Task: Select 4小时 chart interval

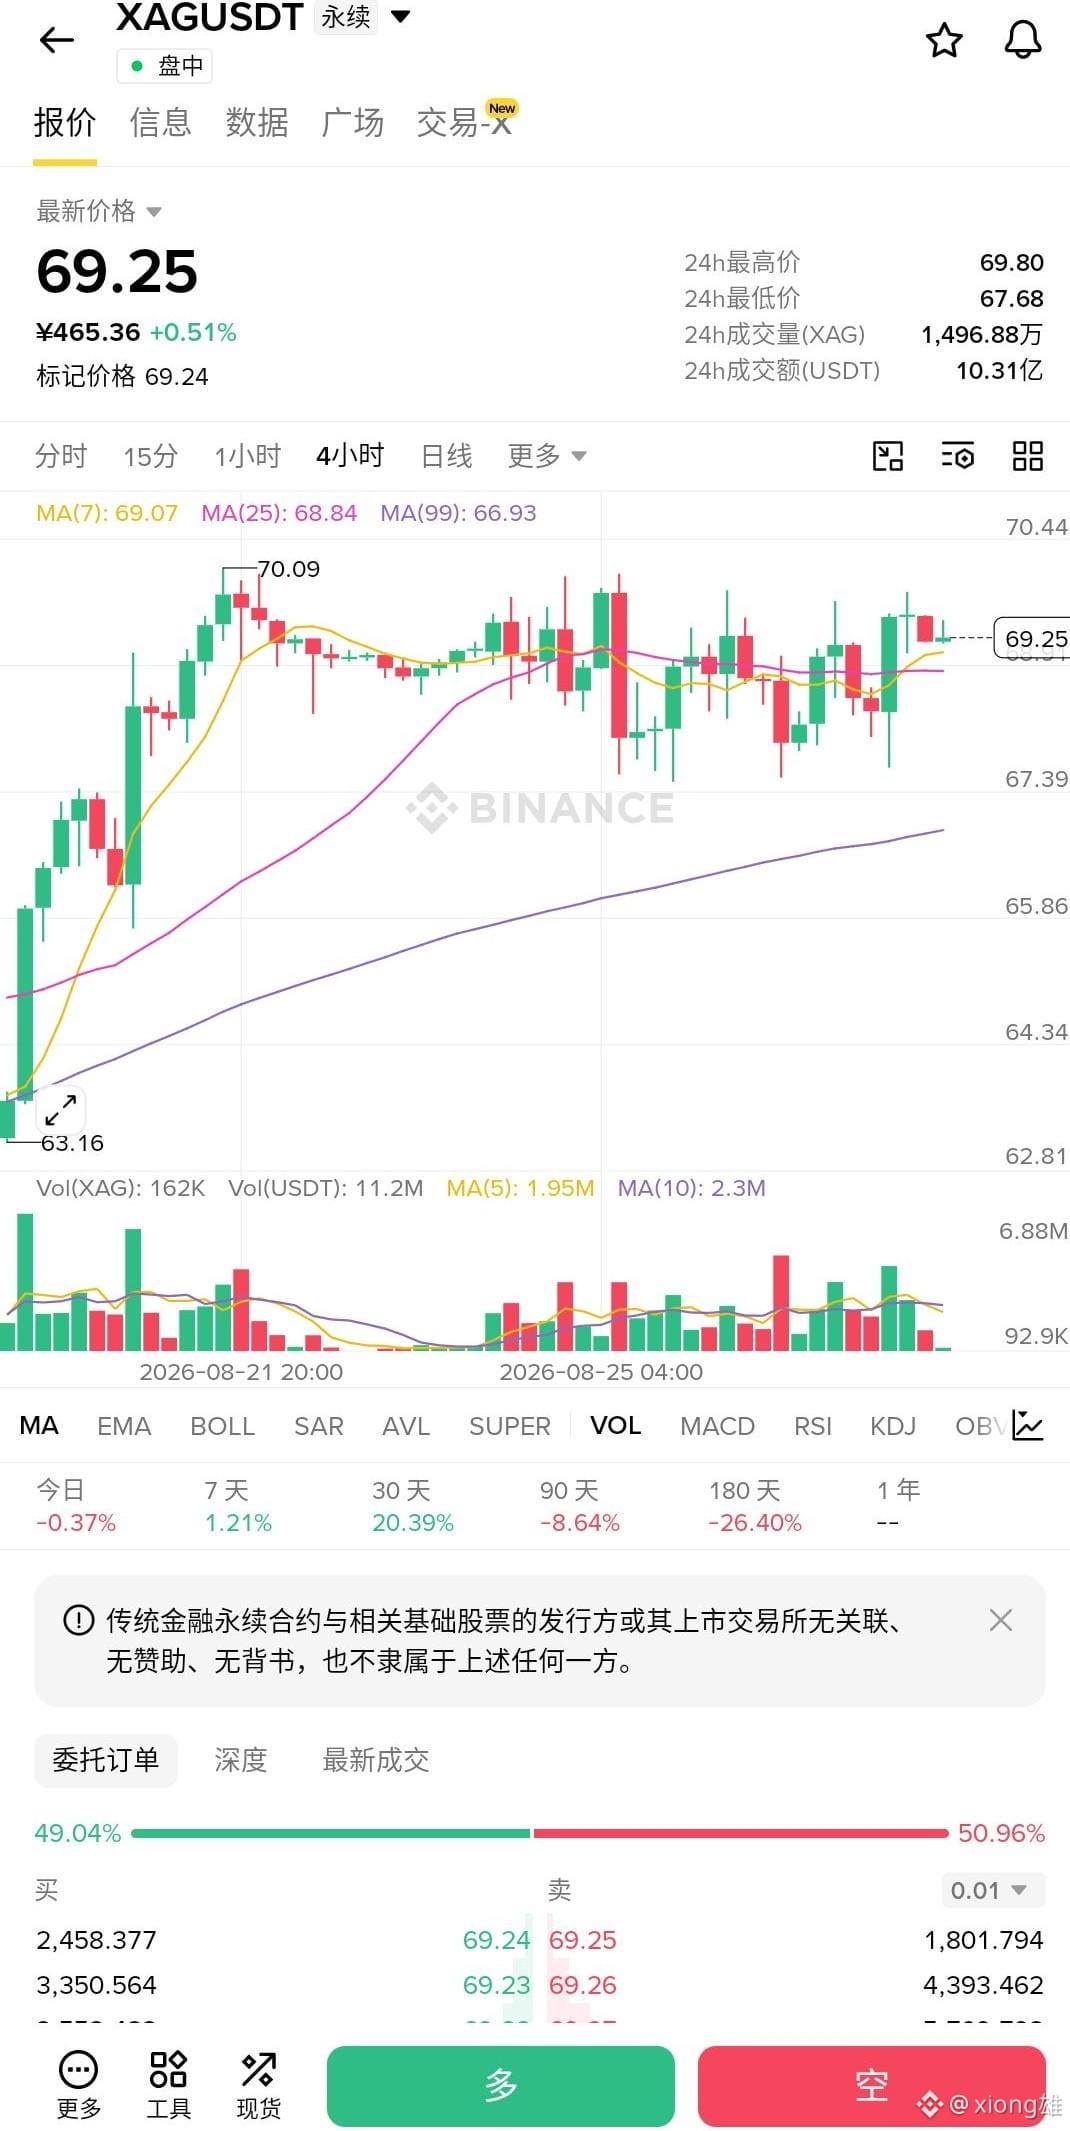Action: 350,456
